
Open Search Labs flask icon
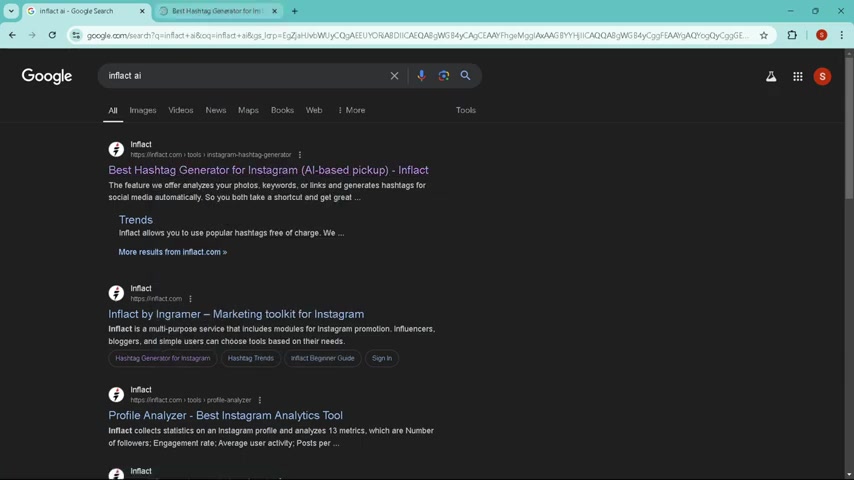pyautogui.click(x=771, y=77)
